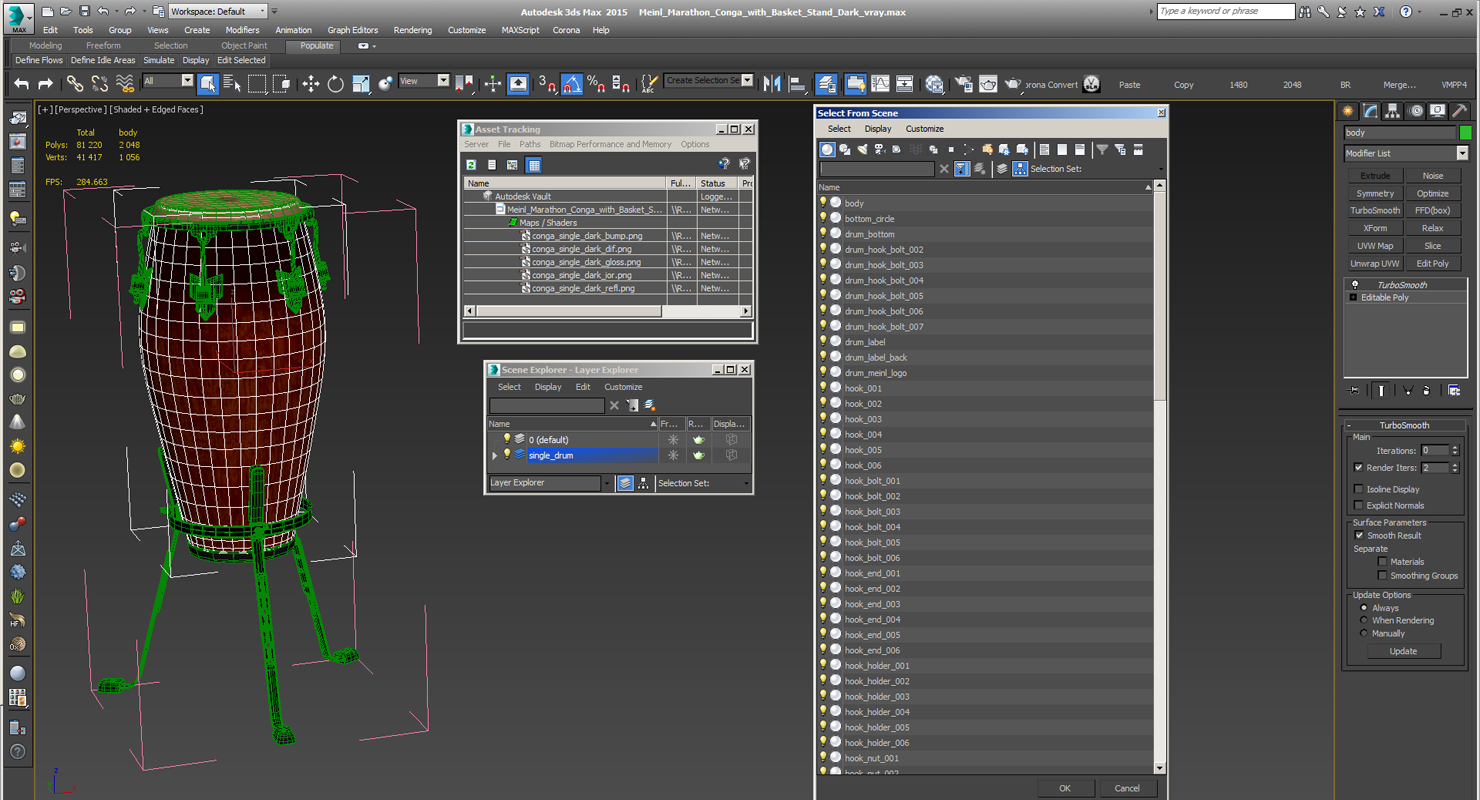Click the Symmetry modifier button
The width and height of the screenshot is (1480, 800).
[x=1375, y=193]
